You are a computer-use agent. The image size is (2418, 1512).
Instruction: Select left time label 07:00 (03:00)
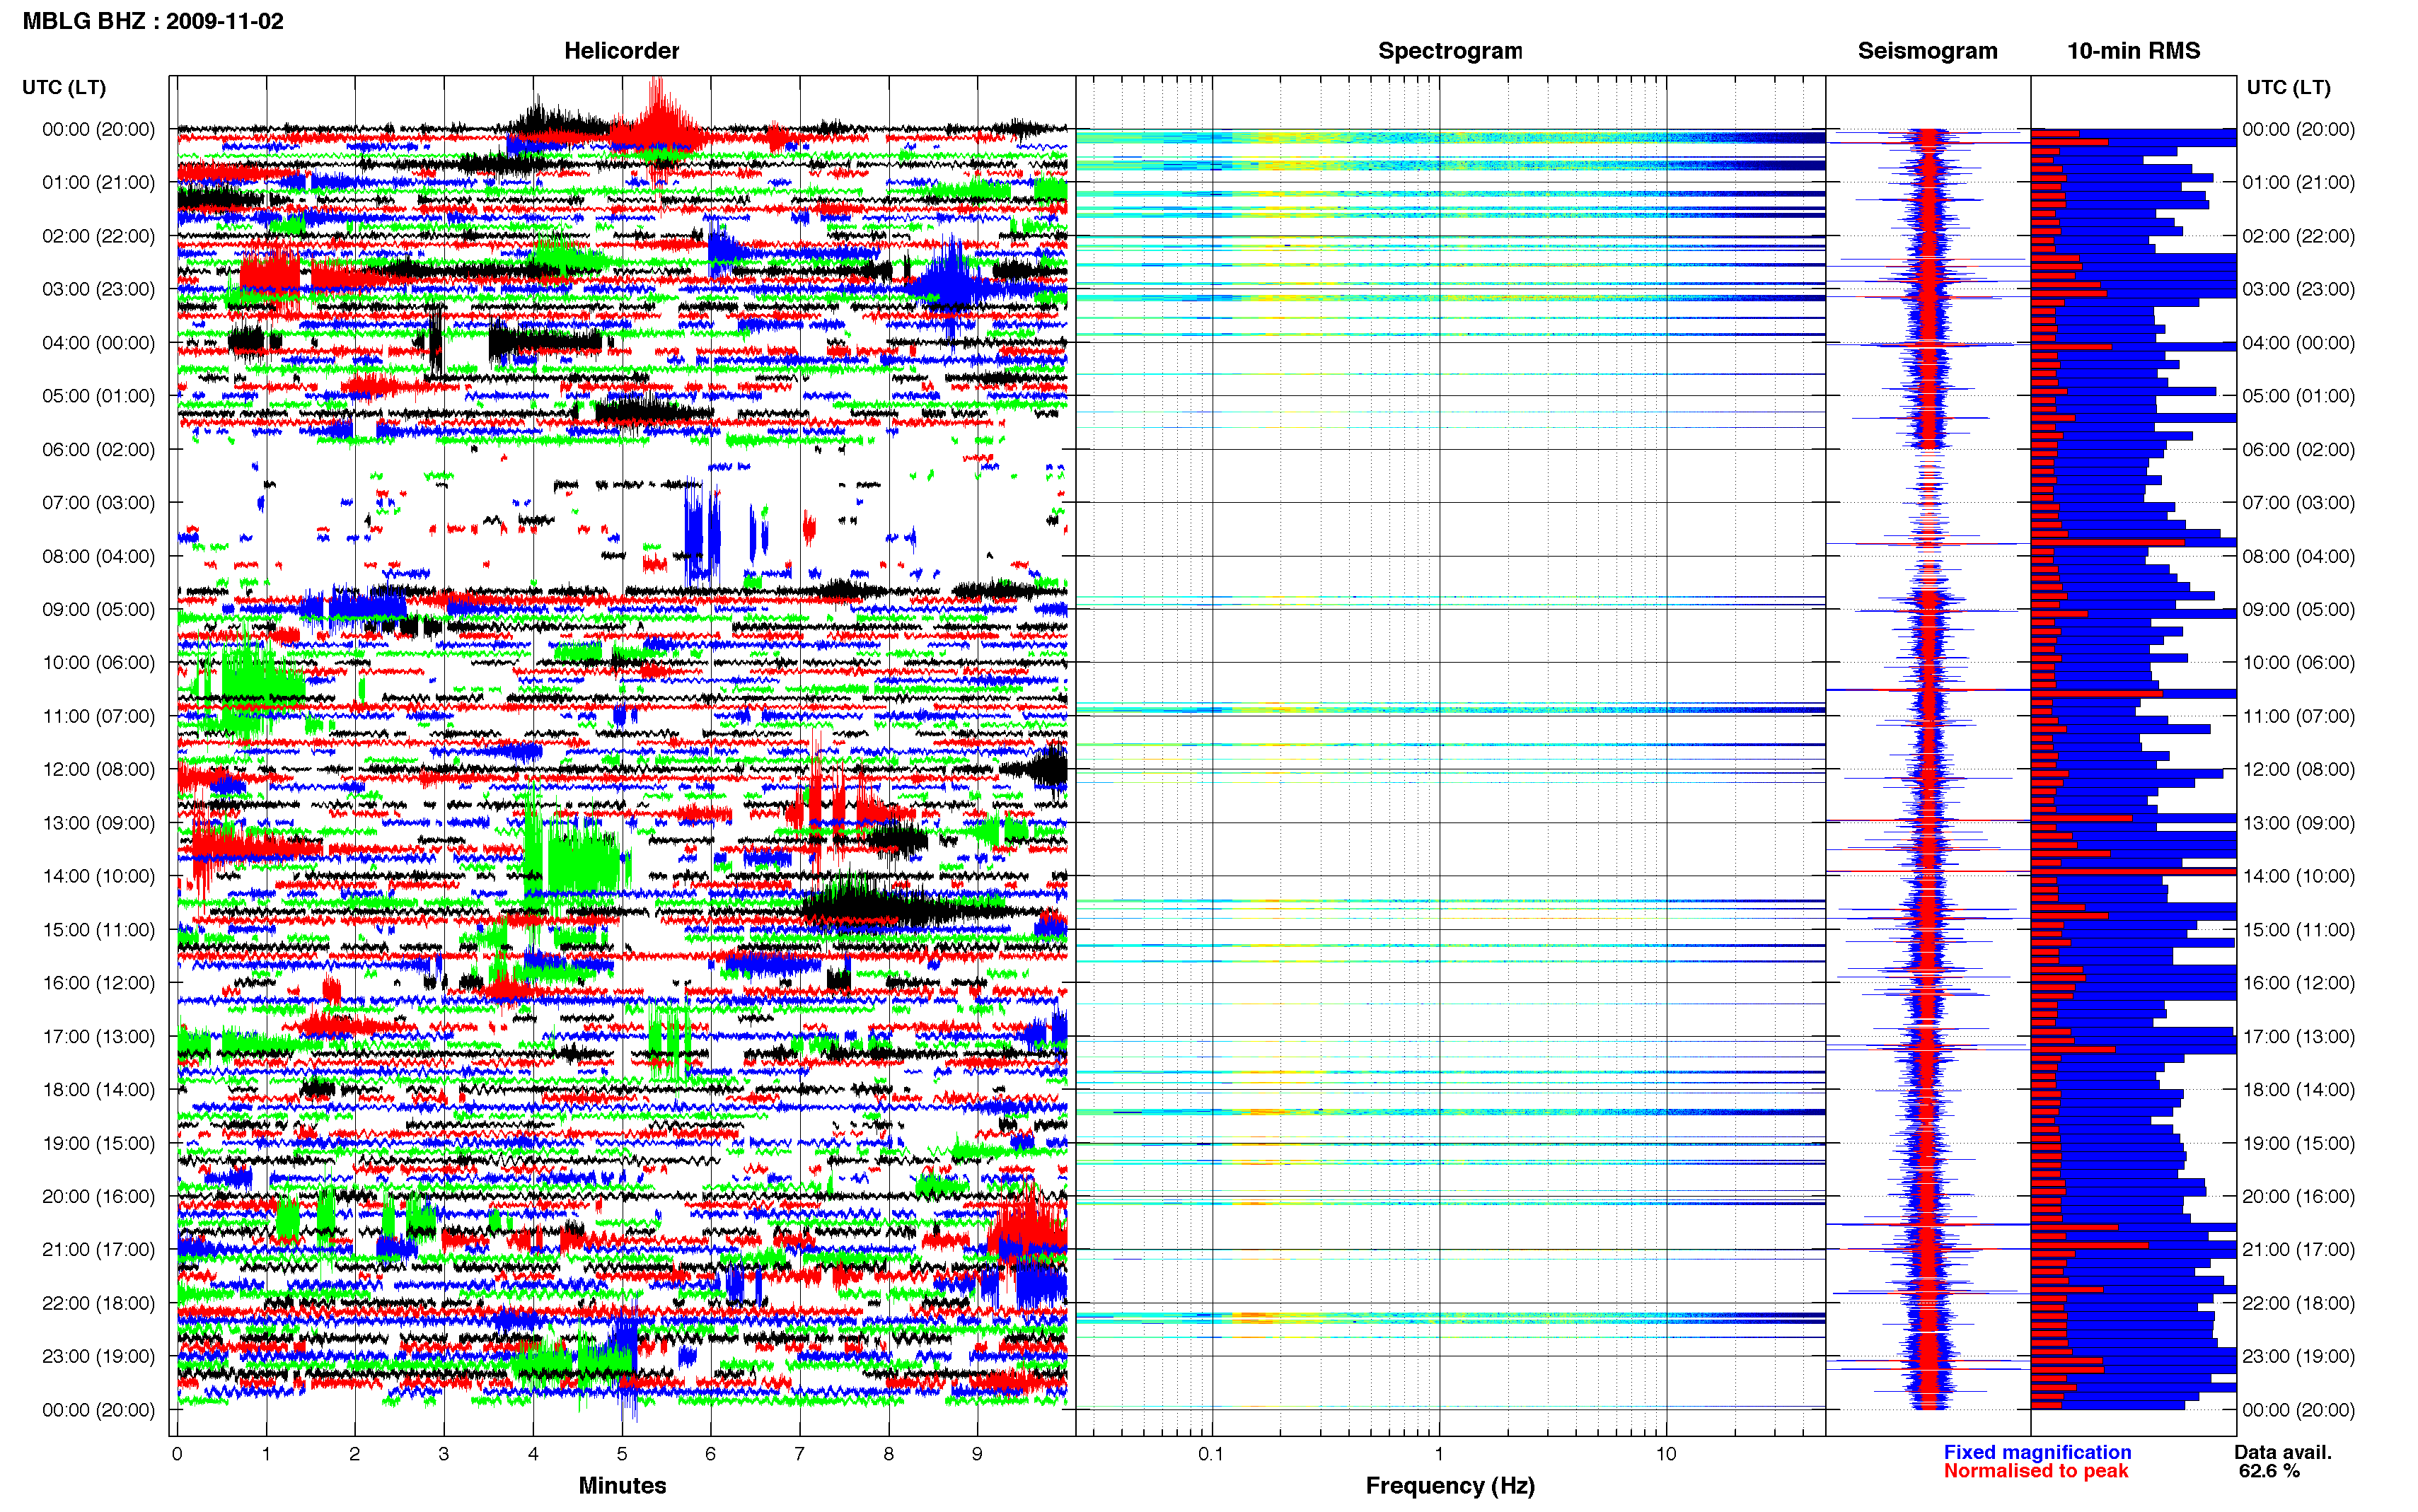point(98,502)
